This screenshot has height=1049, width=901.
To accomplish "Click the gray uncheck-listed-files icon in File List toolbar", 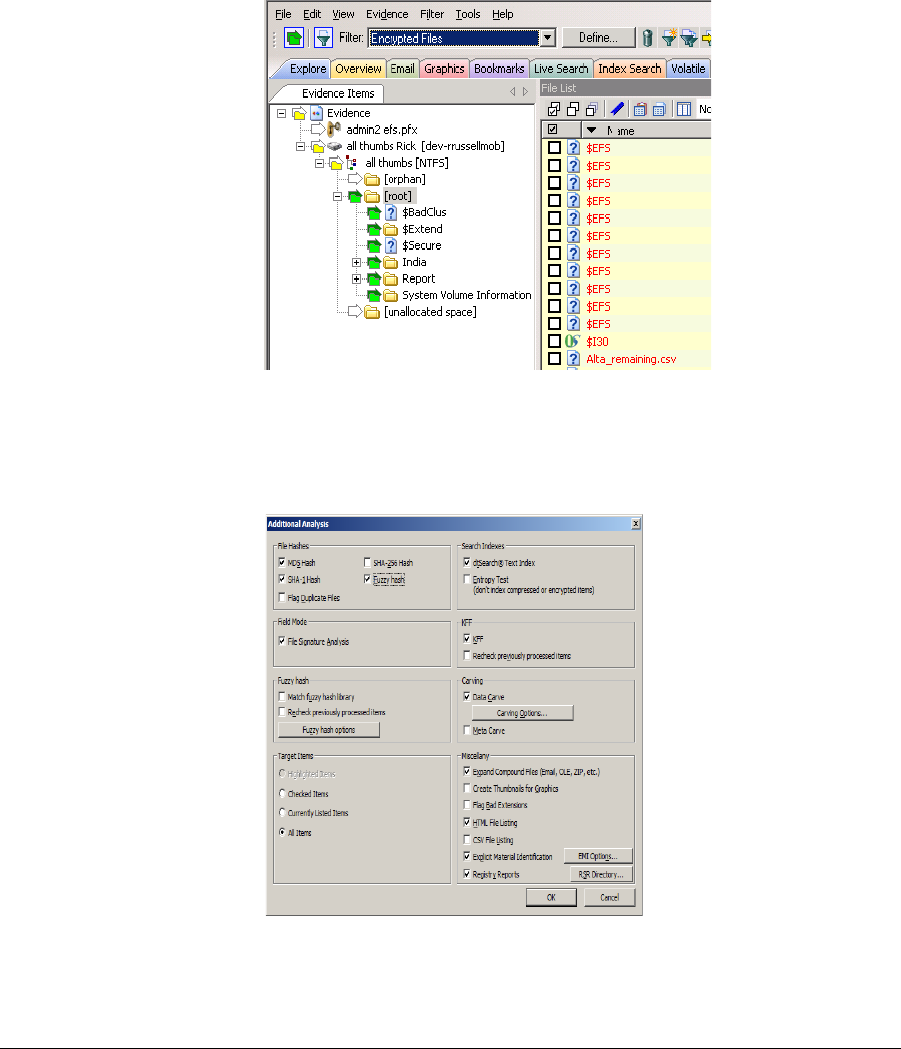I will pyautogui.click(x=591, y=109).
